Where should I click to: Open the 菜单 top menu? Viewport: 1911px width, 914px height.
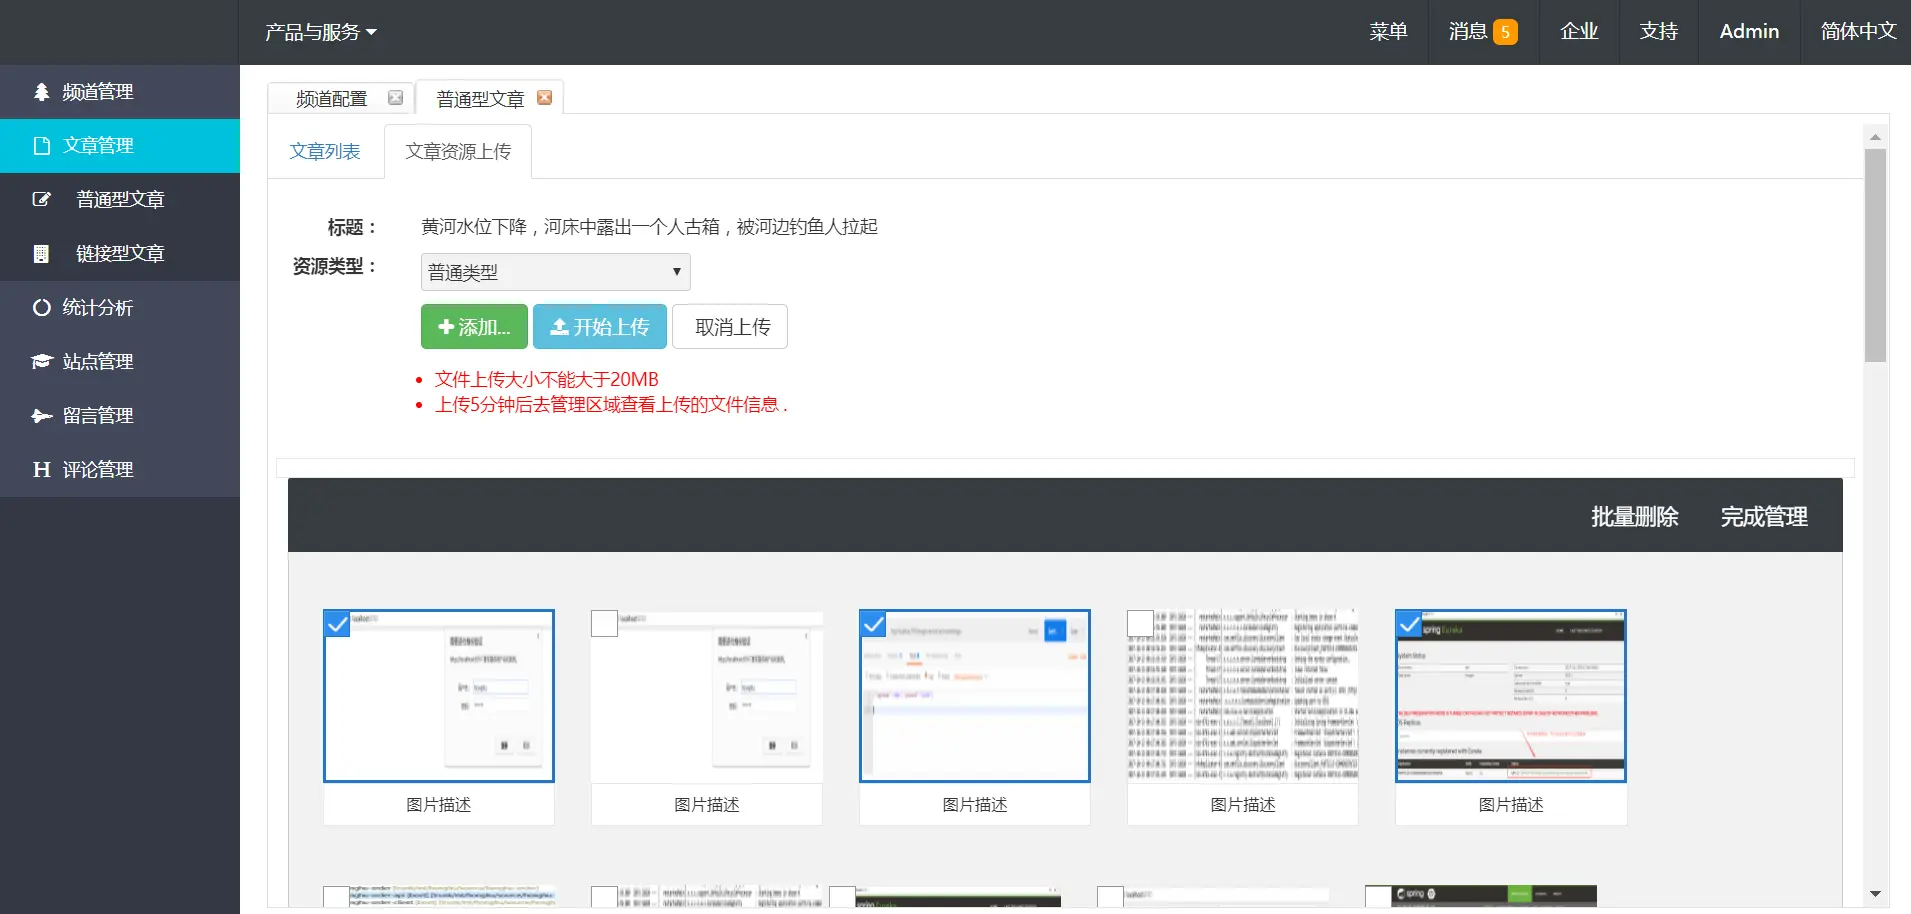tap(1388, 32)
